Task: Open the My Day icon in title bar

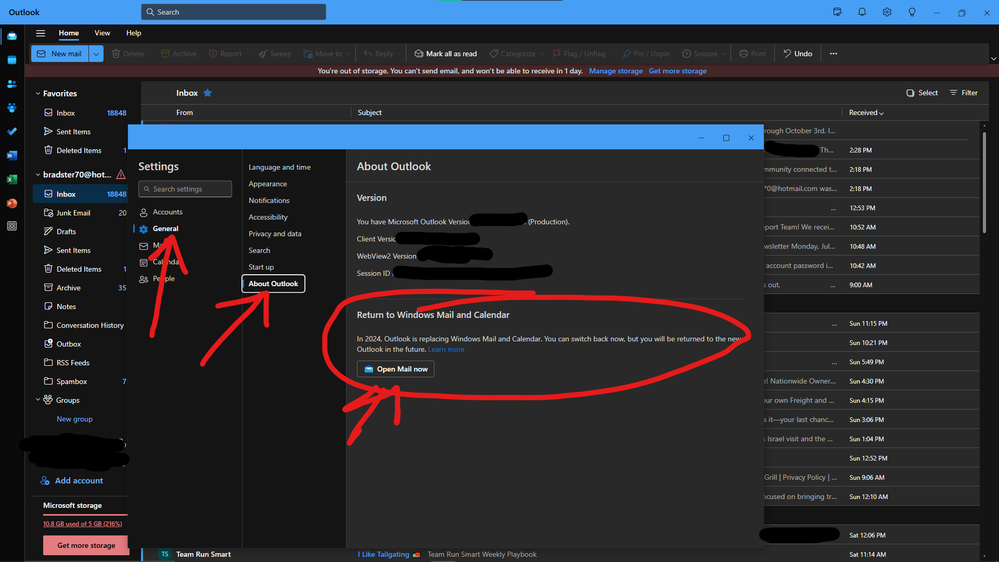Action: [837, 12]
